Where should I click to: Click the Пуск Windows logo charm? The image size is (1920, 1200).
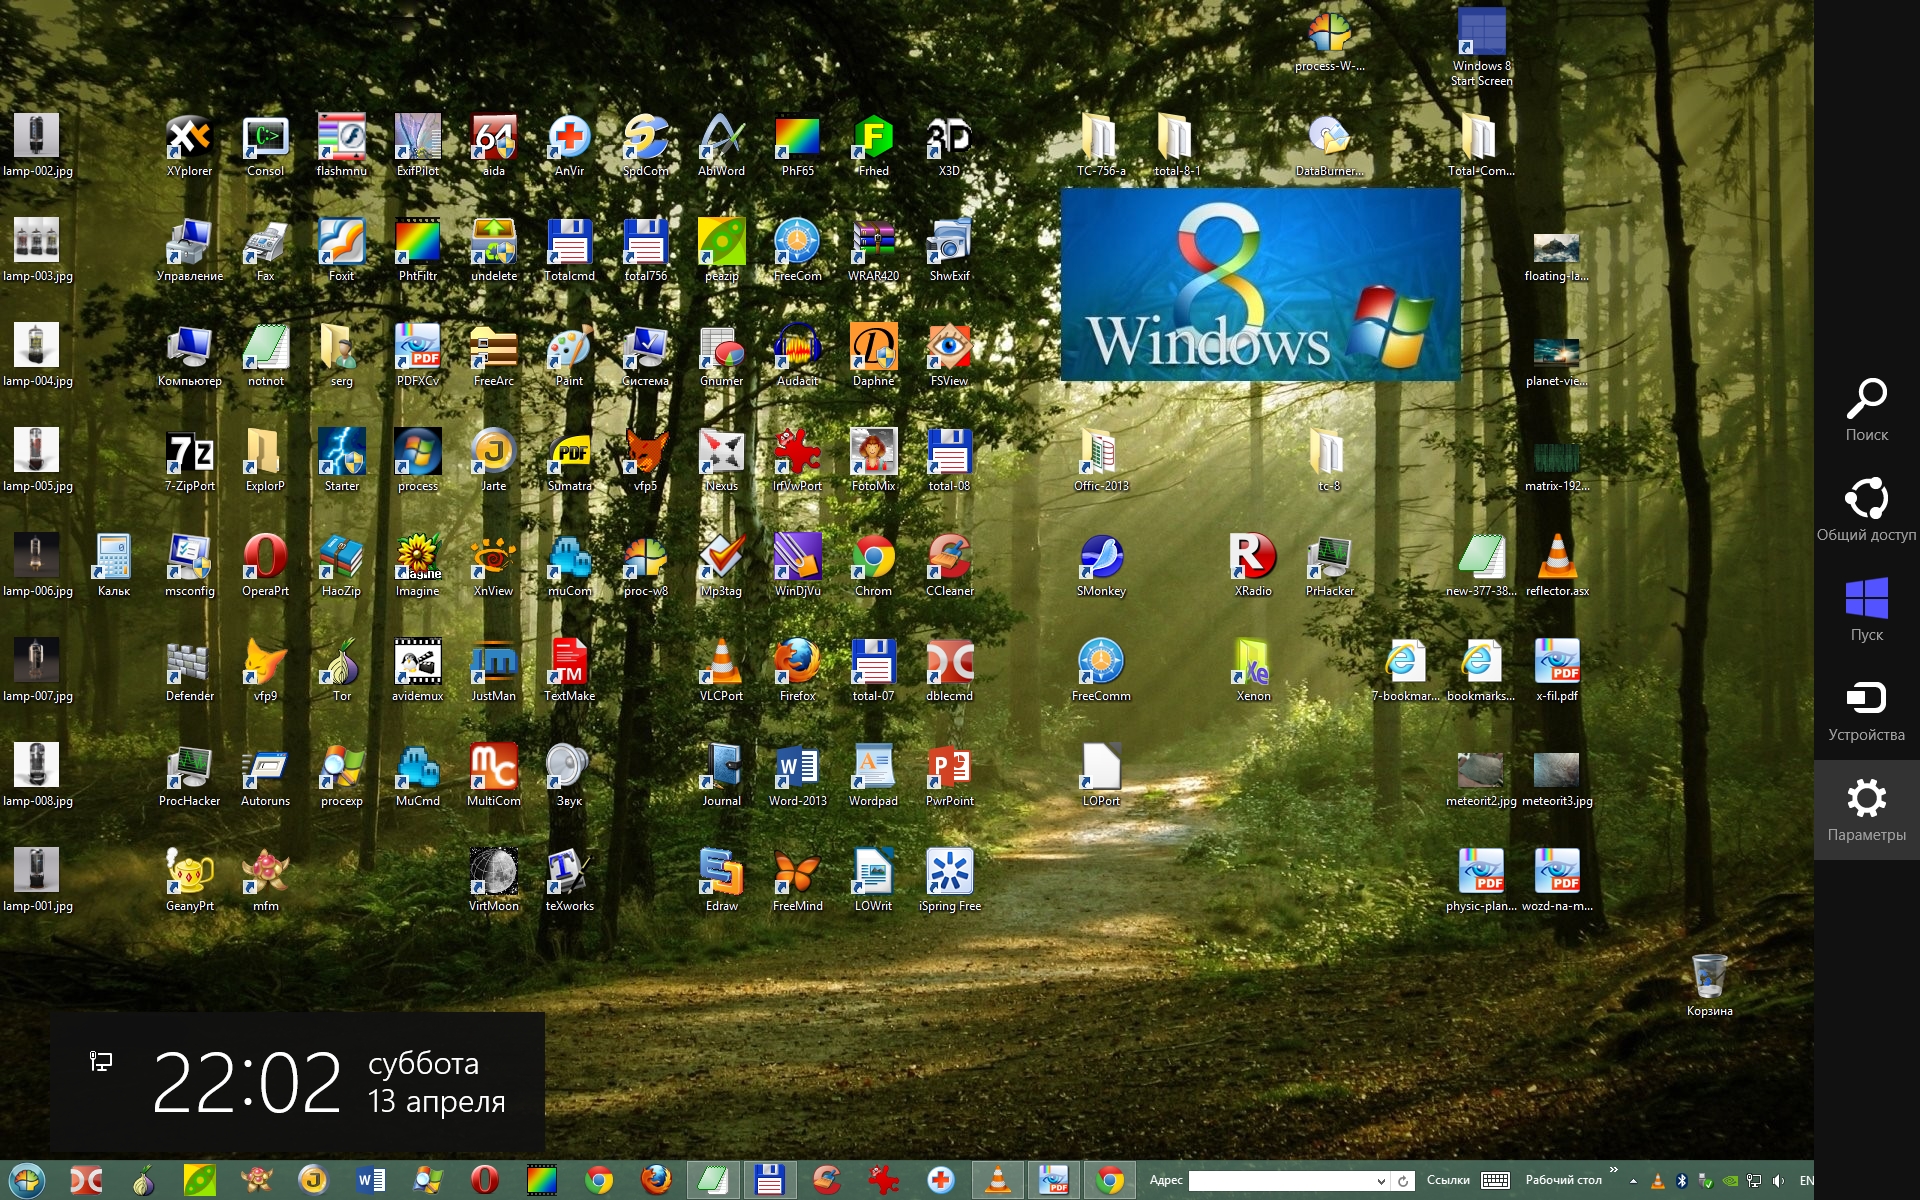(1866, 610)
